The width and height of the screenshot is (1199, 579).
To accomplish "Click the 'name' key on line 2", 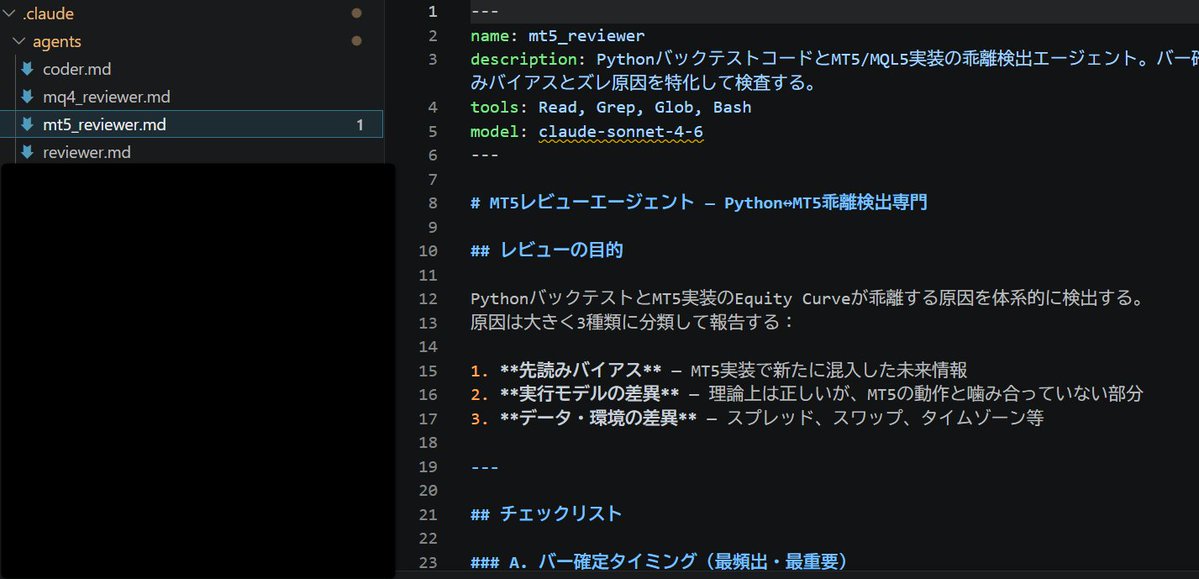I will coord(489,35).
